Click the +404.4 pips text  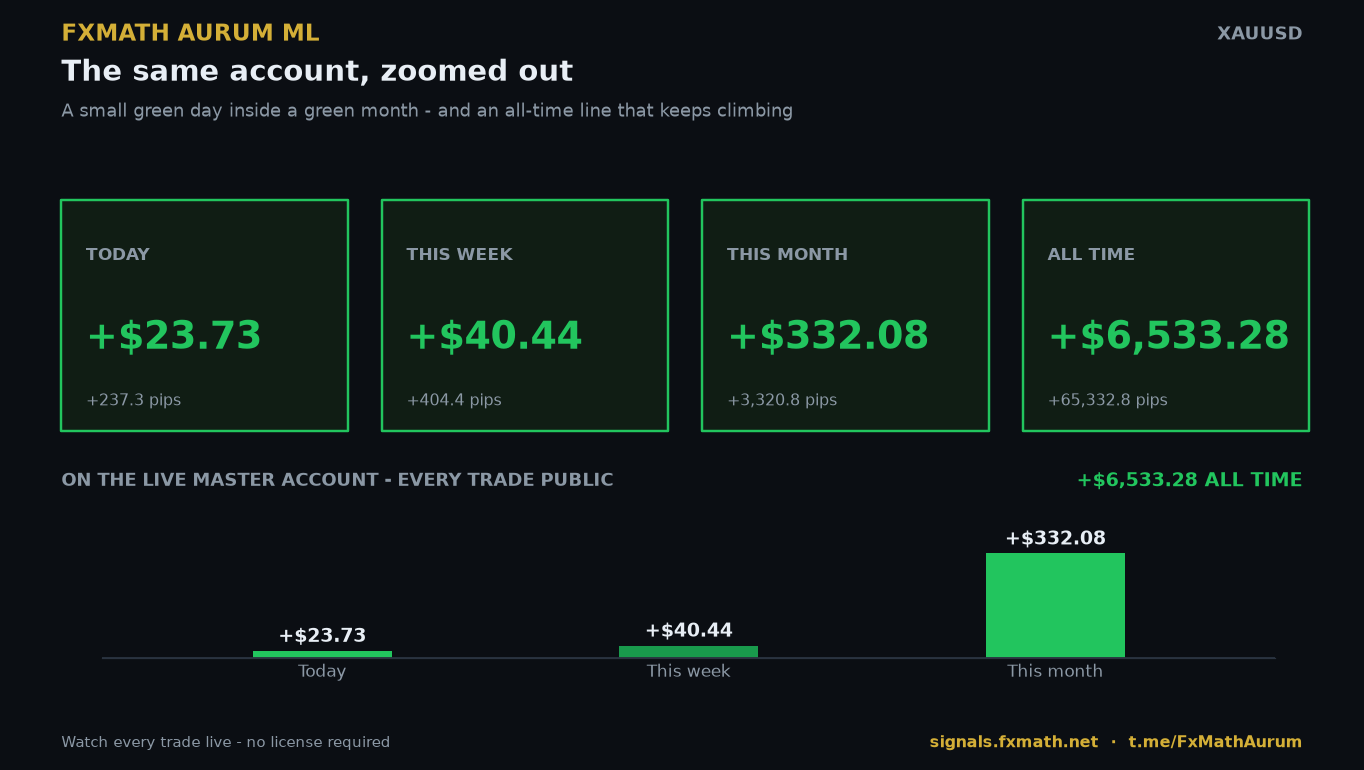click(454, 401)
